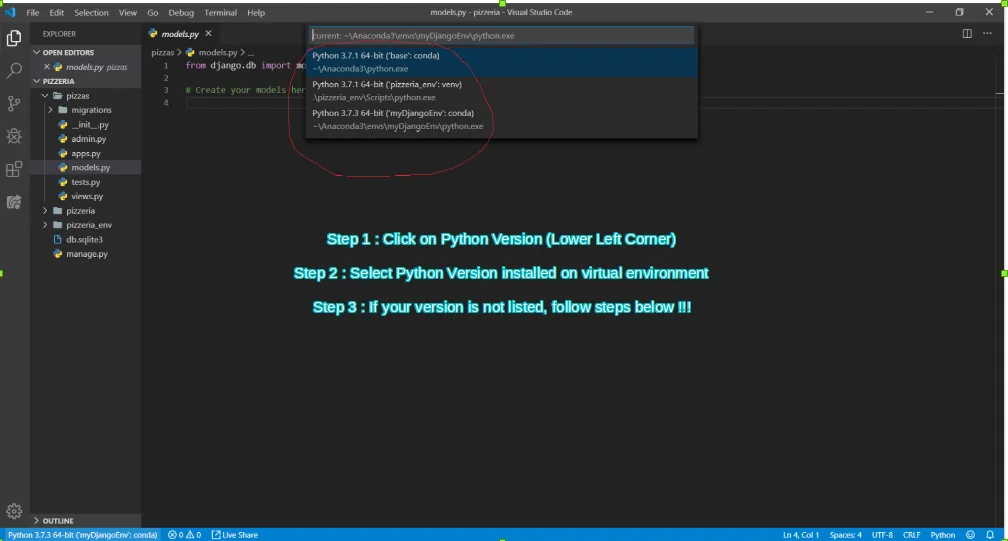The image size is (1008, 541).
Task: Open the editor More Actions ellipsis
Action: (987, 33)
